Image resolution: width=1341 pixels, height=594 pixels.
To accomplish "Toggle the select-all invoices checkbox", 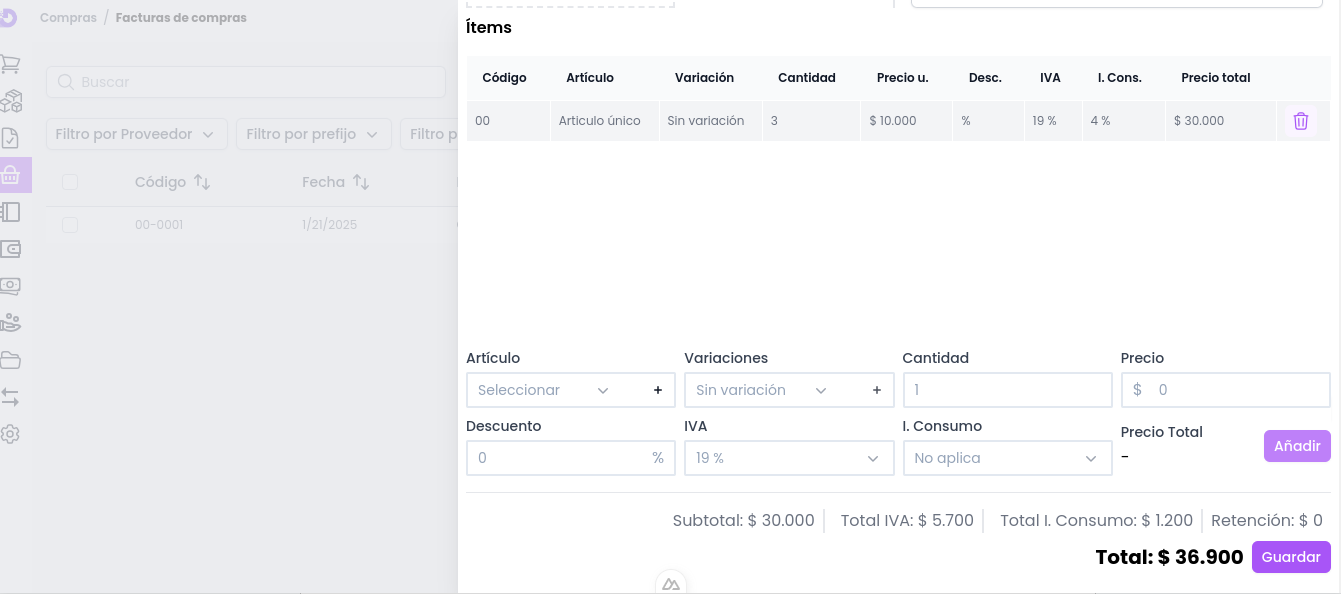I will pyautogui.click(x=70, y=182).
